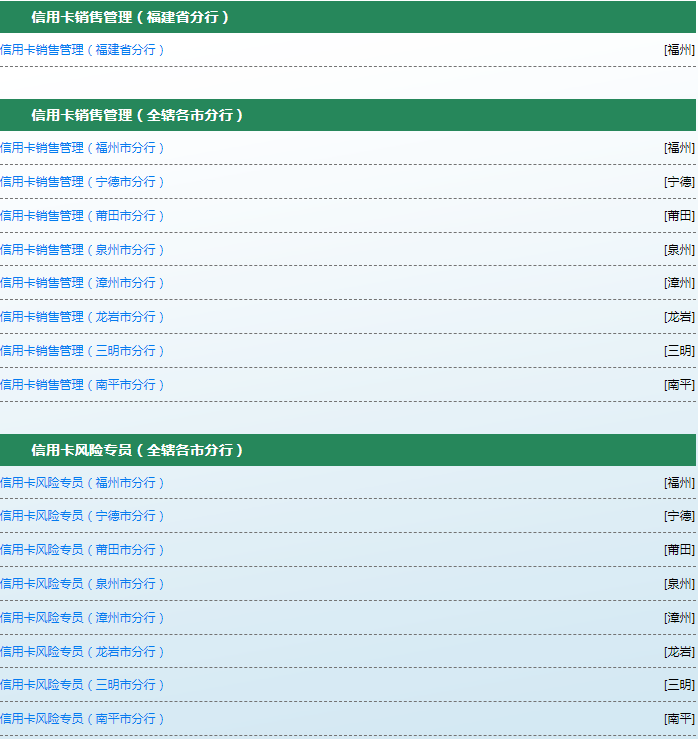Open 信用卡销售管理（福建省分行）job link
The width and height of the screenshot is (698, 739).
[82, 50]
